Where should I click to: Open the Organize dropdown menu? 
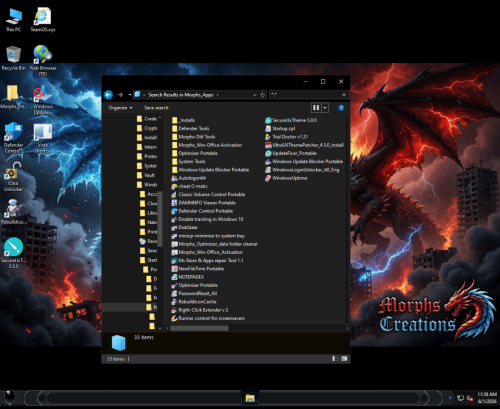[120, 108]
